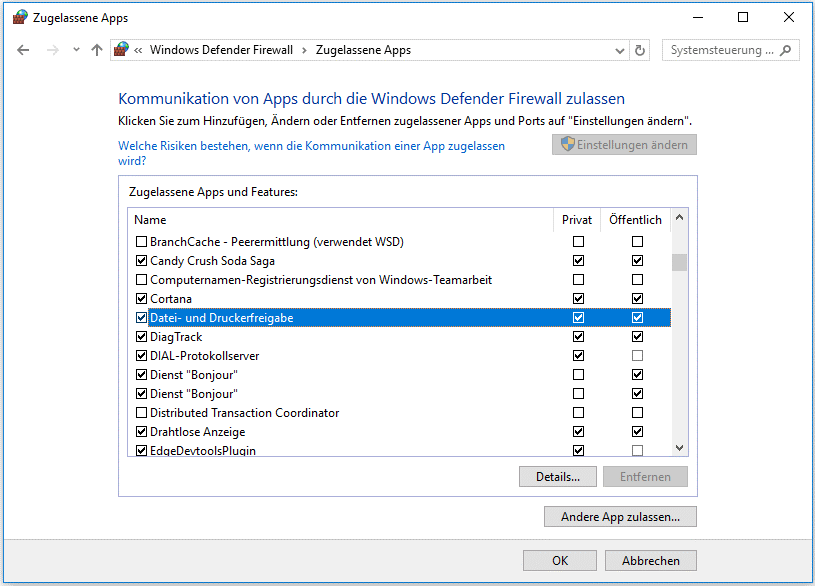Maximize the Zugelassene Apps window
Viewport: 815px width, 586px height.
click(743, 18)
